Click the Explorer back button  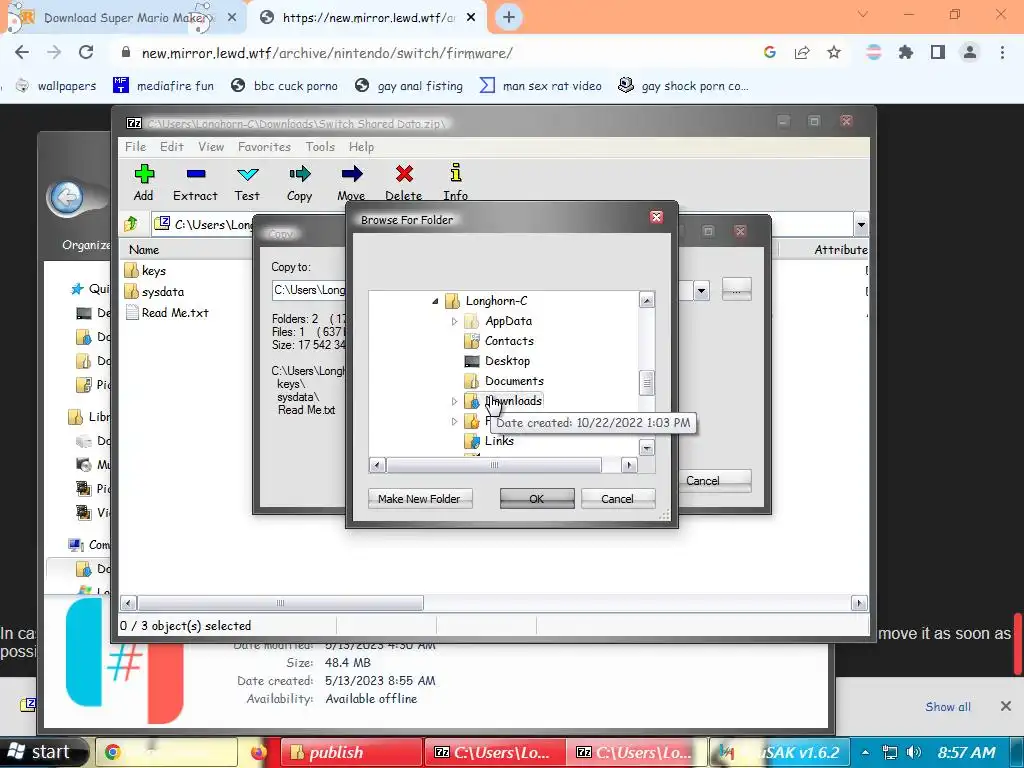point(67,197)
